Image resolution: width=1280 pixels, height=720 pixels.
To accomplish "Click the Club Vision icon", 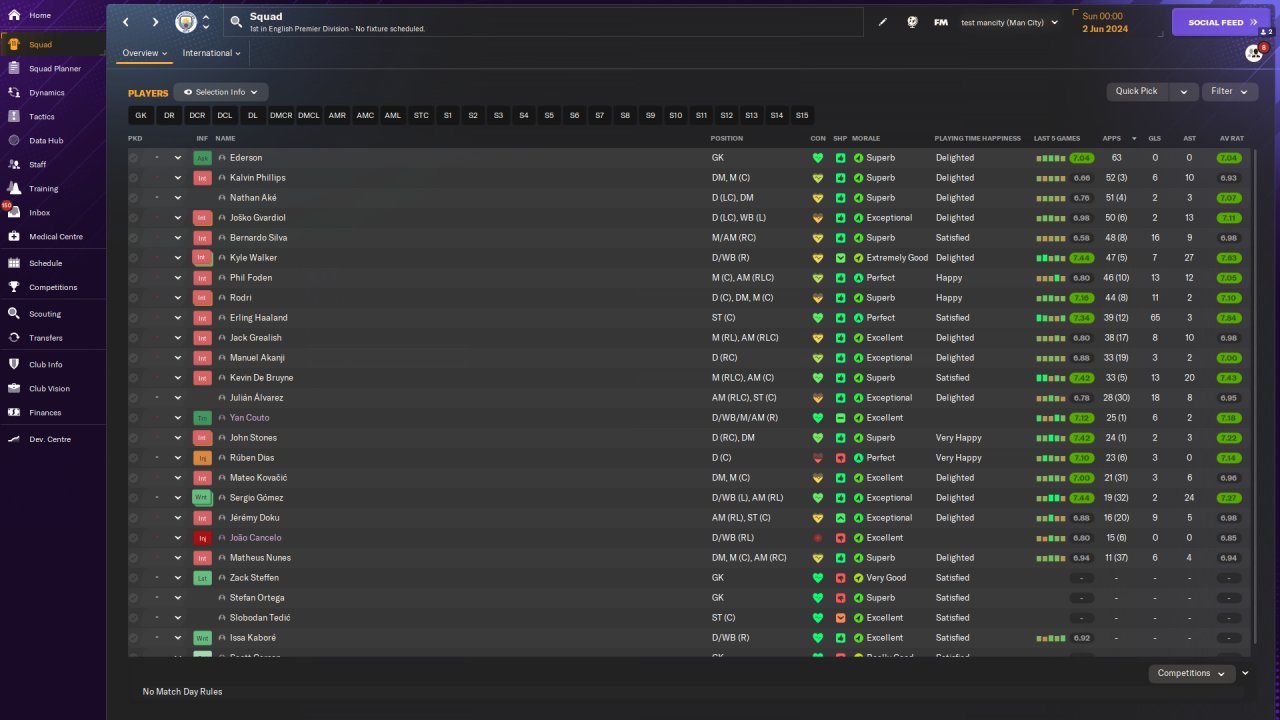I will 14,388.
